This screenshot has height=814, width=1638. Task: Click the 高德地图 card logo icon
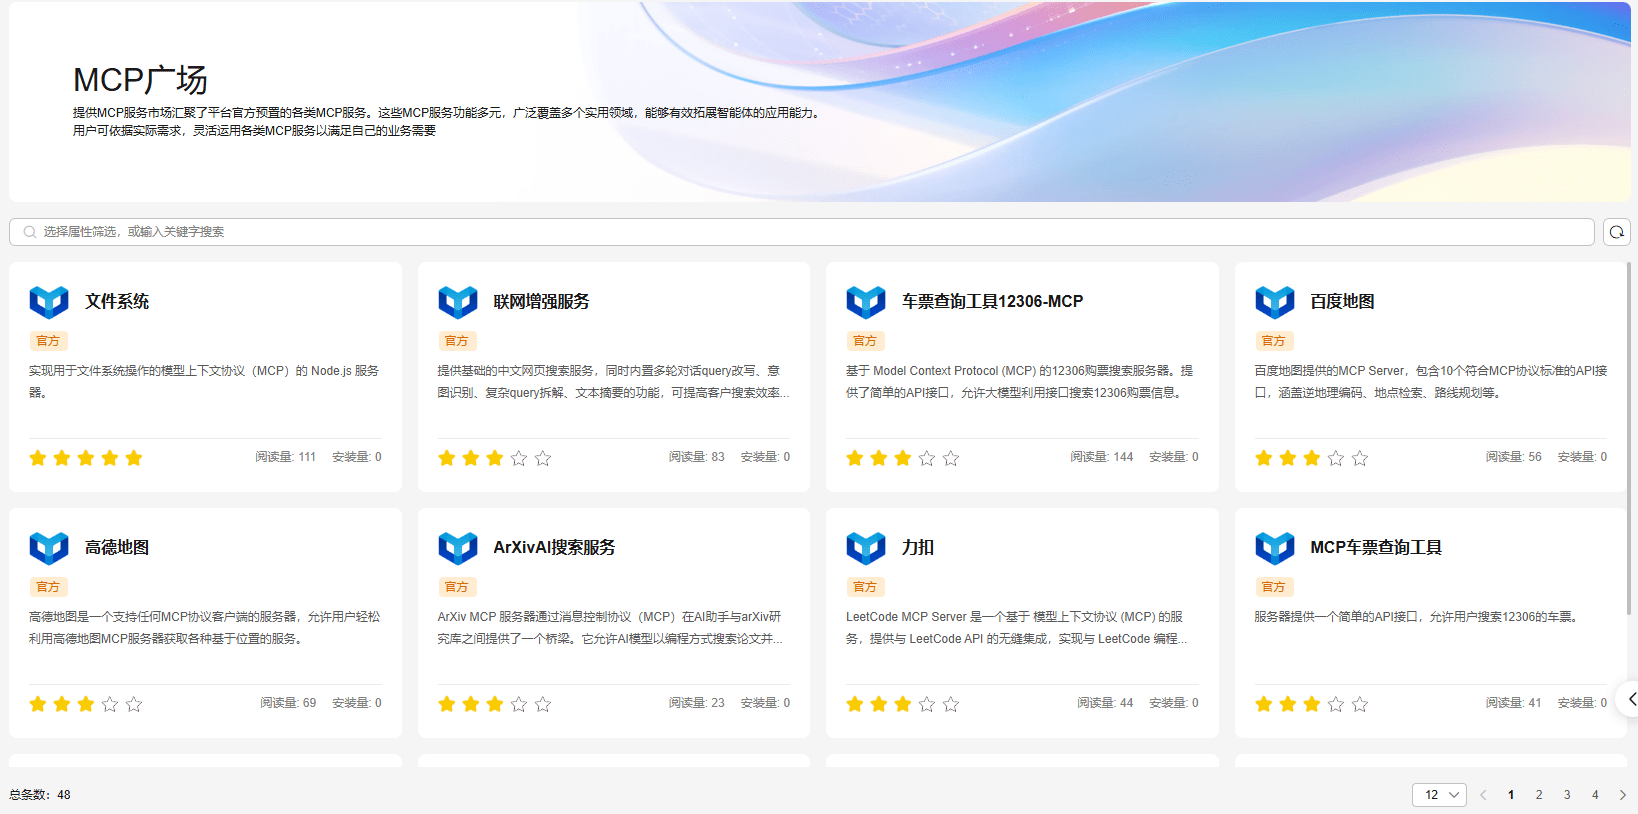(x=49, y=547)
